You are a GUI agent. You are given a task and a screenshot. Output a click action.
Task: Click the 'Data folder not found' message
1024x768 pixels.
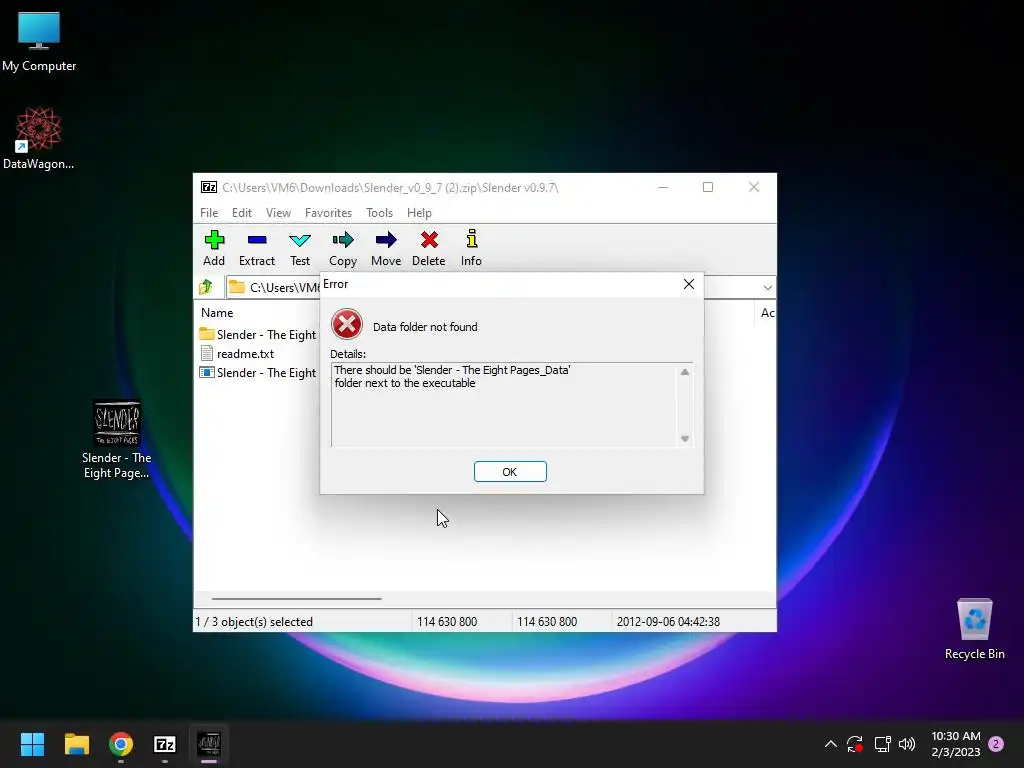coord(425,327)
